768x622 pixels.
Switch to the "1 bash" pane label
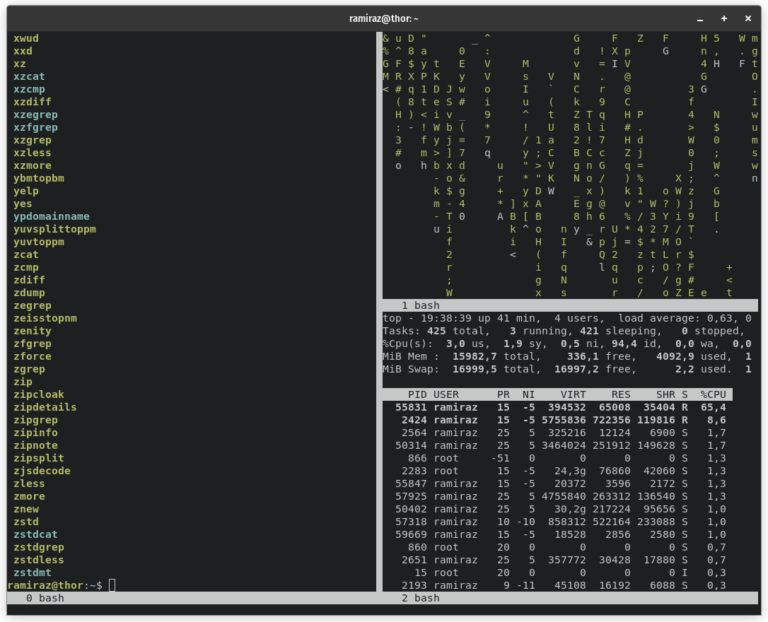(420, 305)
